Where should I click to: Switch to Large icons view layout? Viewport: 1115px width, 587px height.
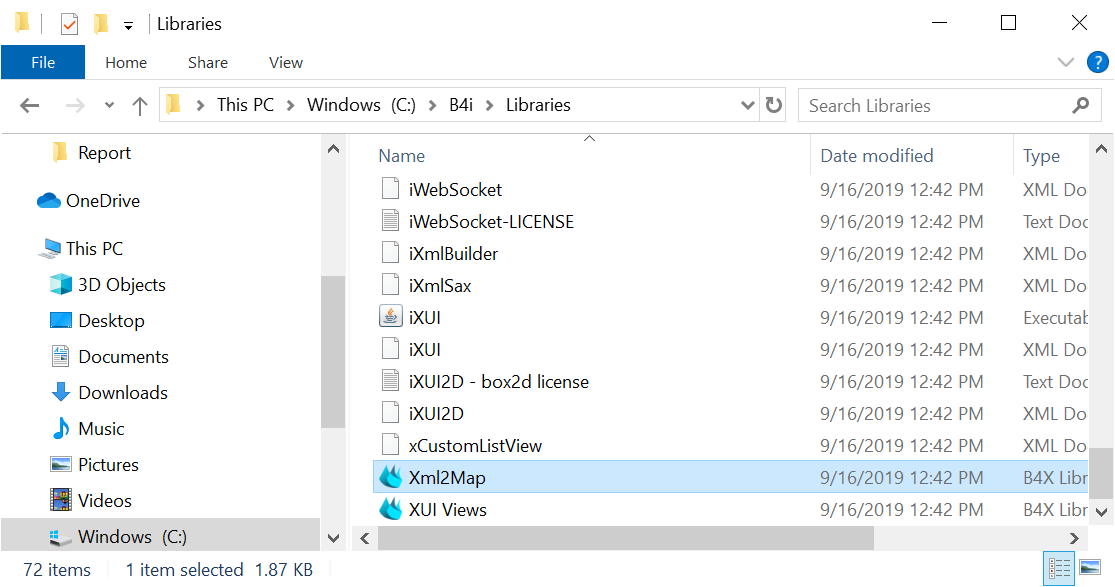(x=1088, y=569)
